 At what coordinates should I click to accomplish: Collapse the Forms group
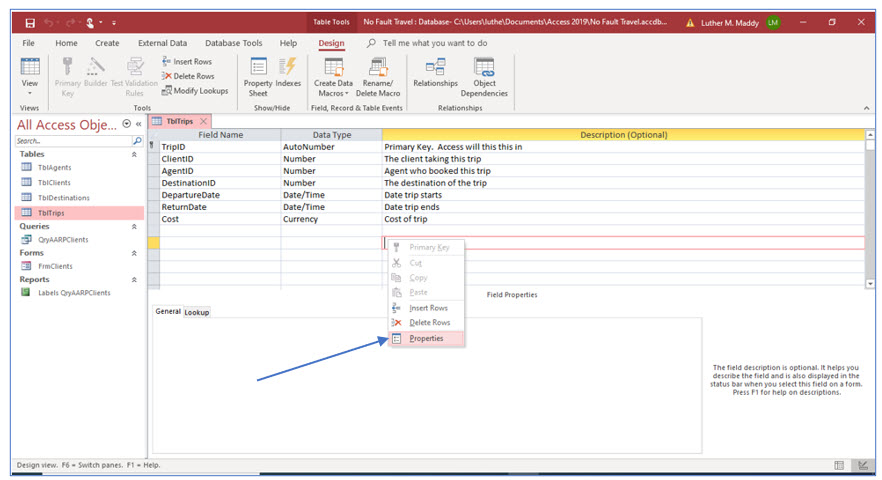(x=134, y=253)
